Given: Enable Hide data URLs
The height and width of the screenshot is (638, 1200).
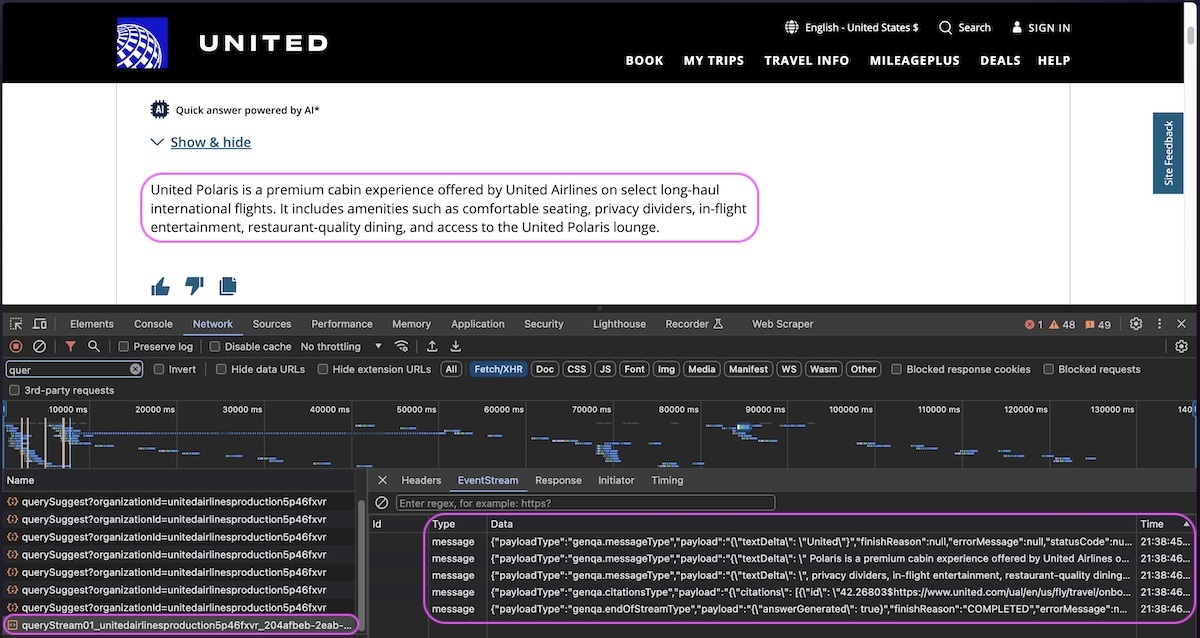Looking at the screenshot, I should click(x=222, y=369).
